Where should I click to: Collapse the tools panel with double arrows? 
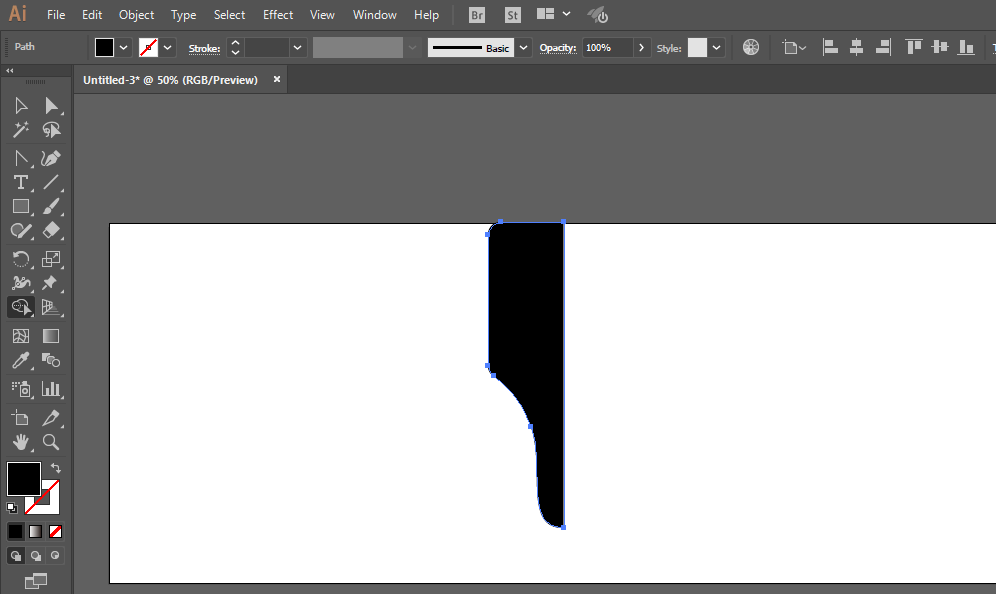10,71
